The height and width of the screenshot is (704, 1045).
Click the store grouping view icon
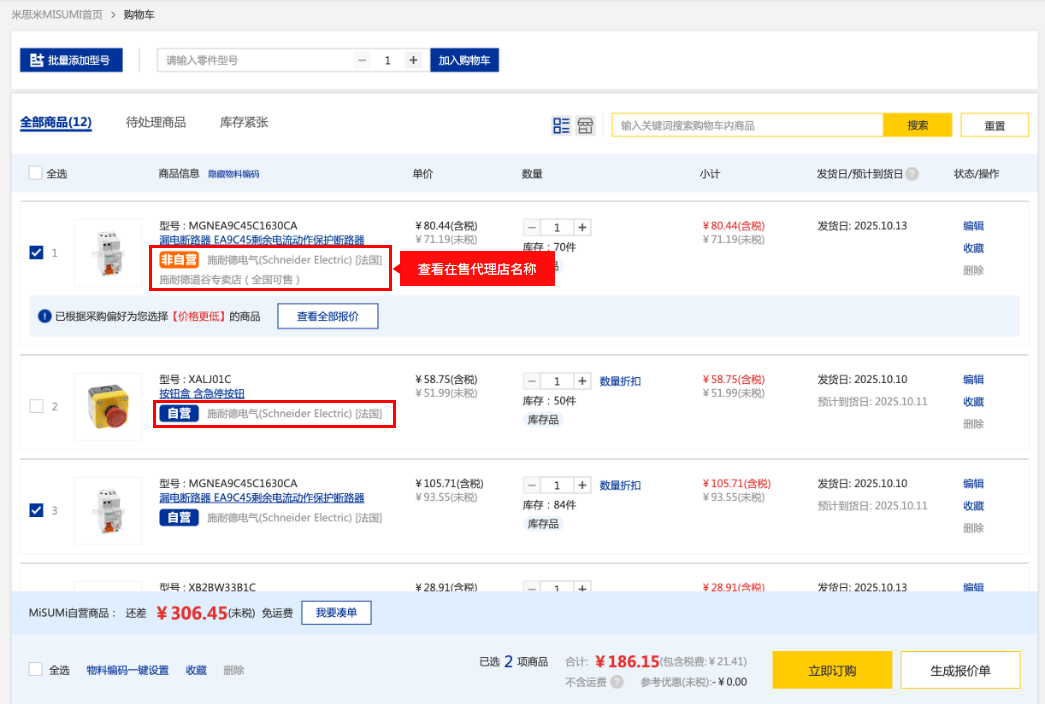(585, 126)
